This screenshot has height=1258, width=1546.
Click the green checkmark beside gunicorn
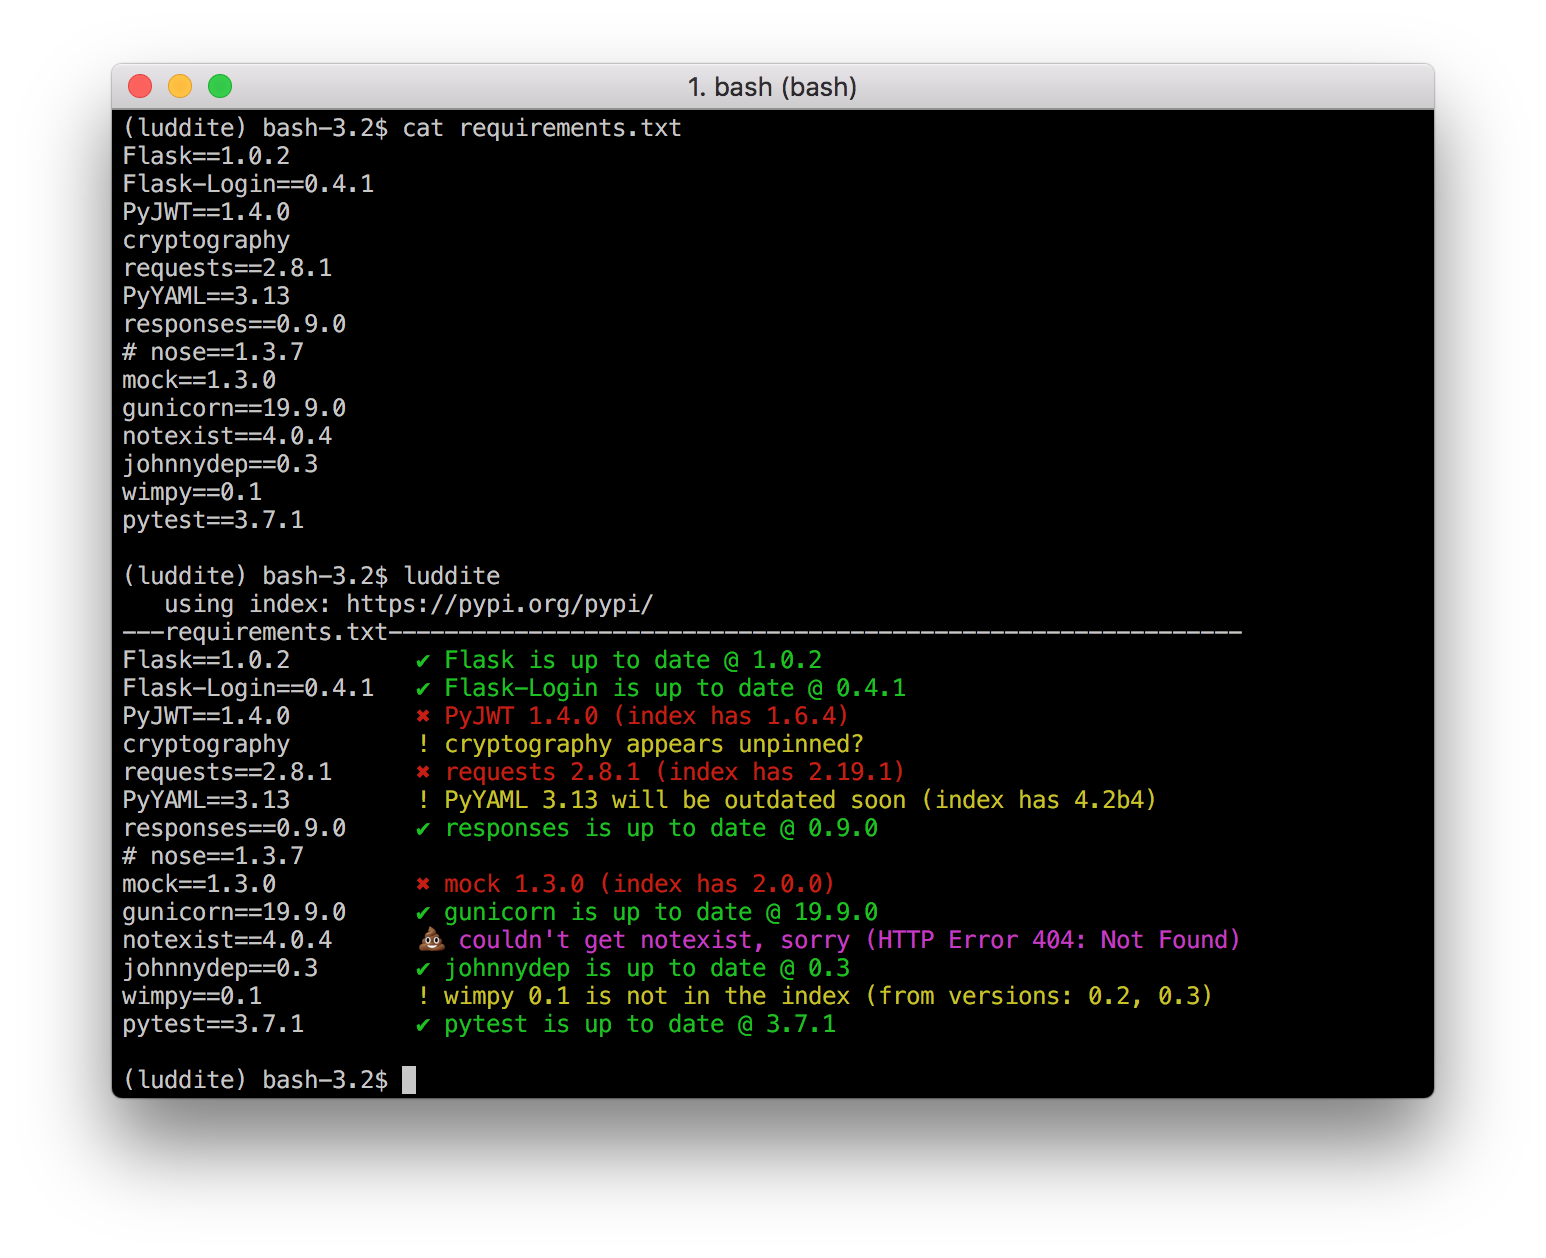click(423, 913)
